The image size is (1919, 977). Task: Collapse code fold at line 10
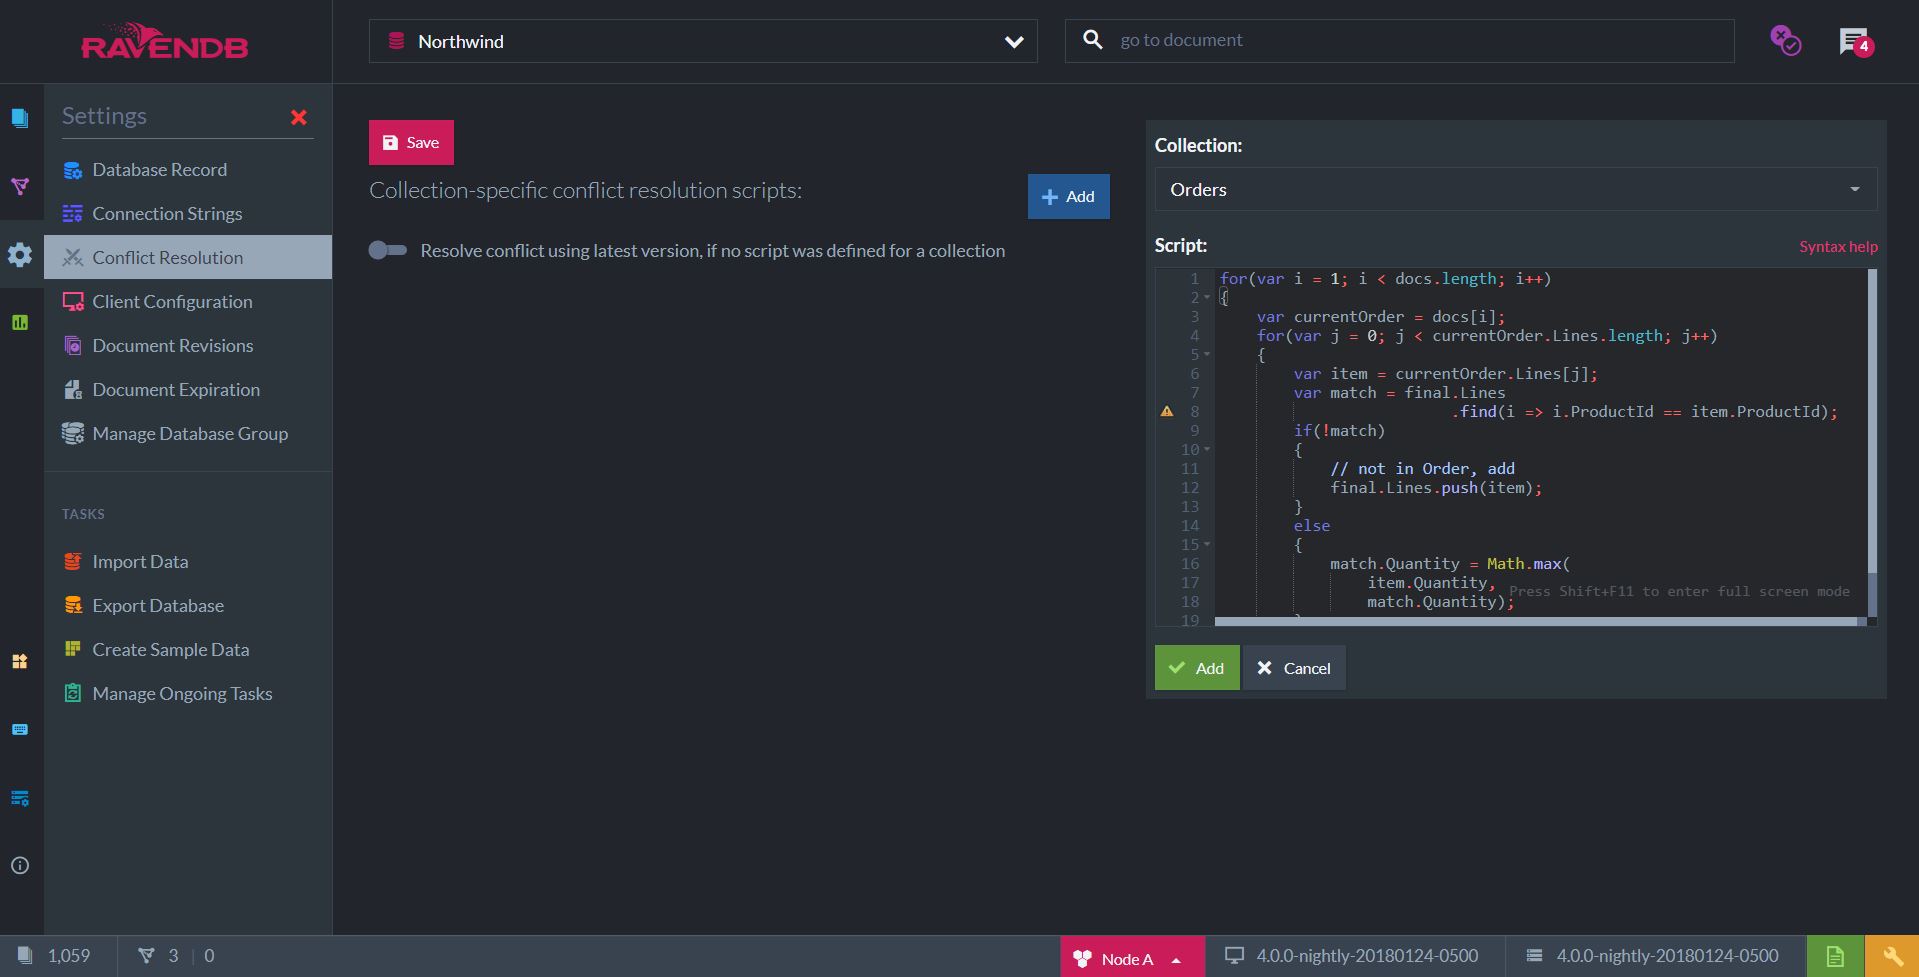point(1207,450)
